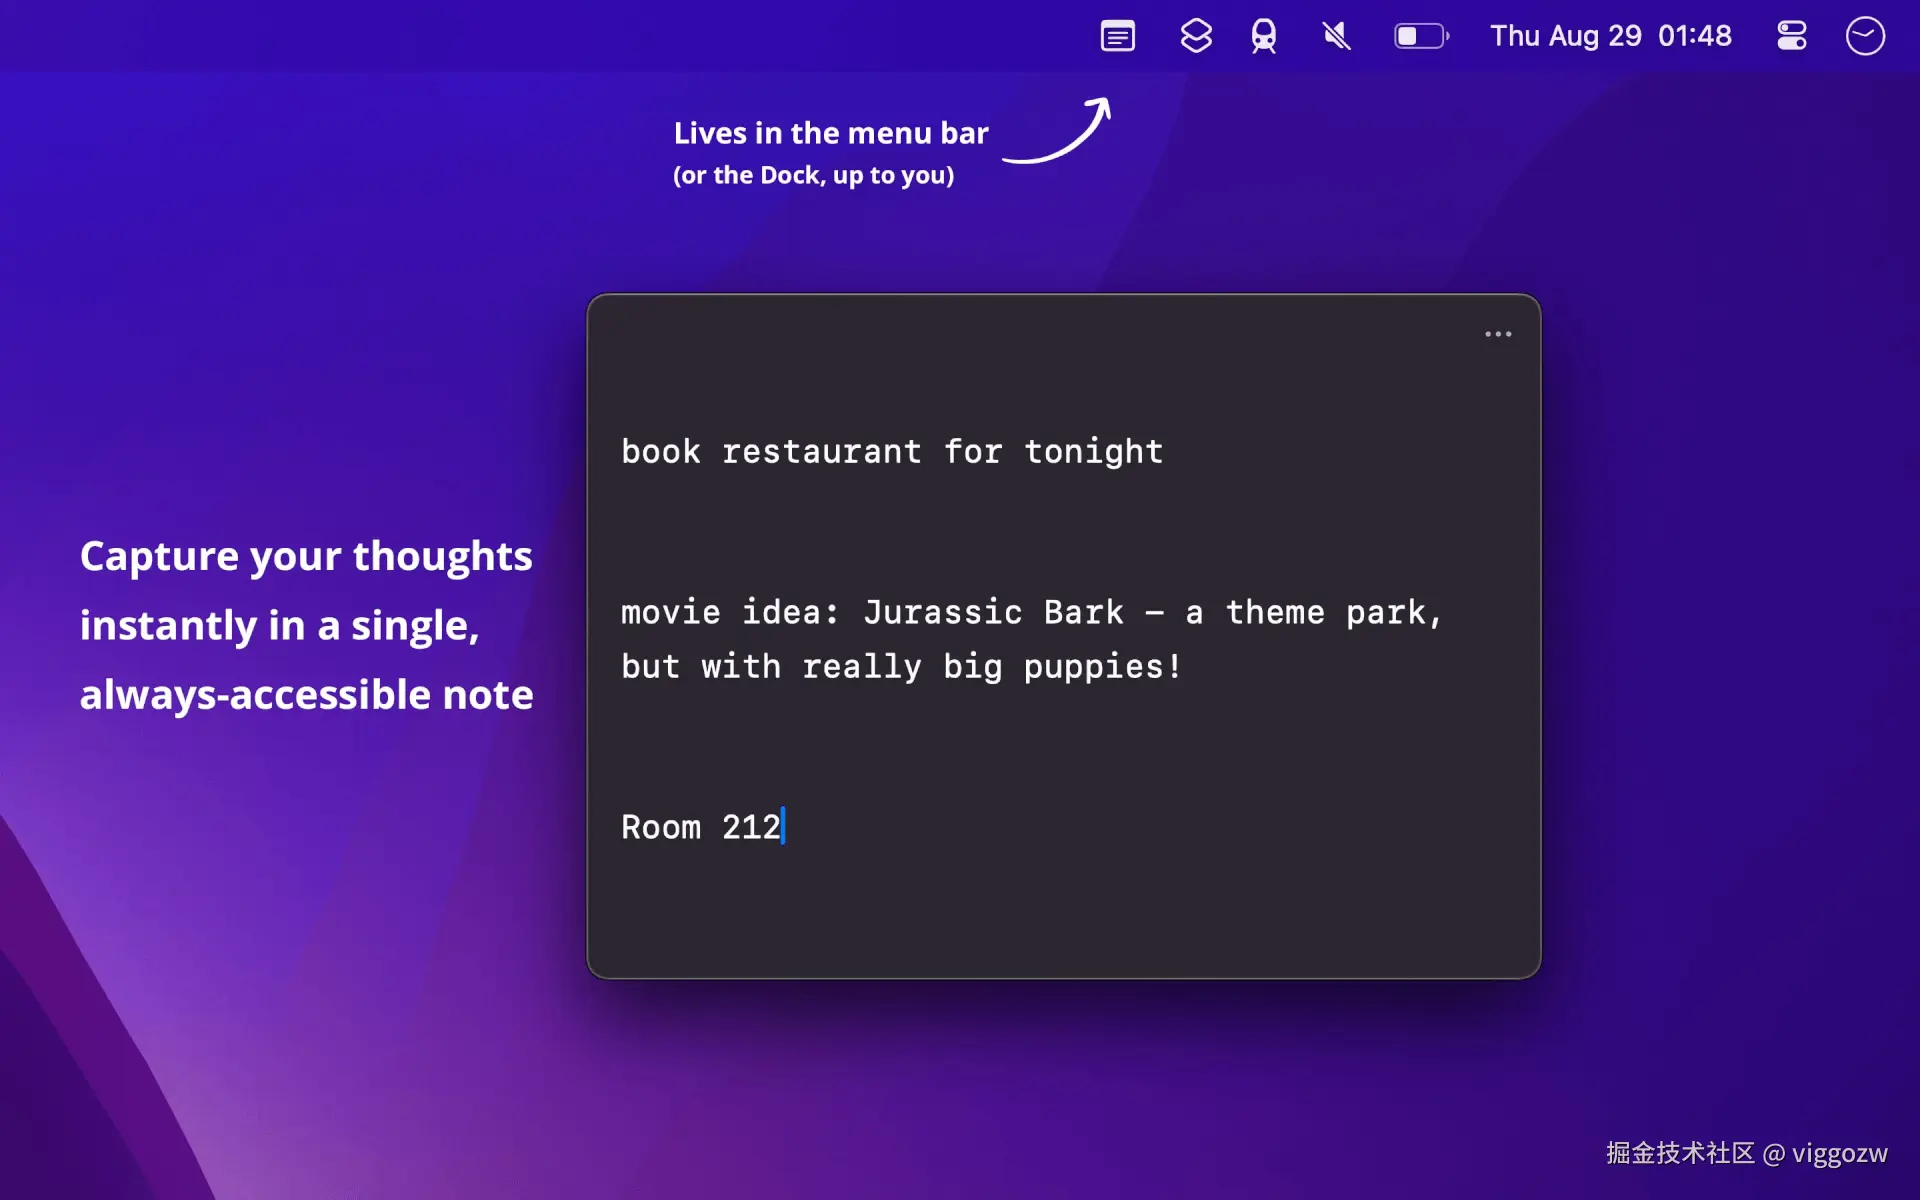Viewport: 1920px width, 1200px height.
Task: Click the or the Dock, up to you text
Action: 813,176
